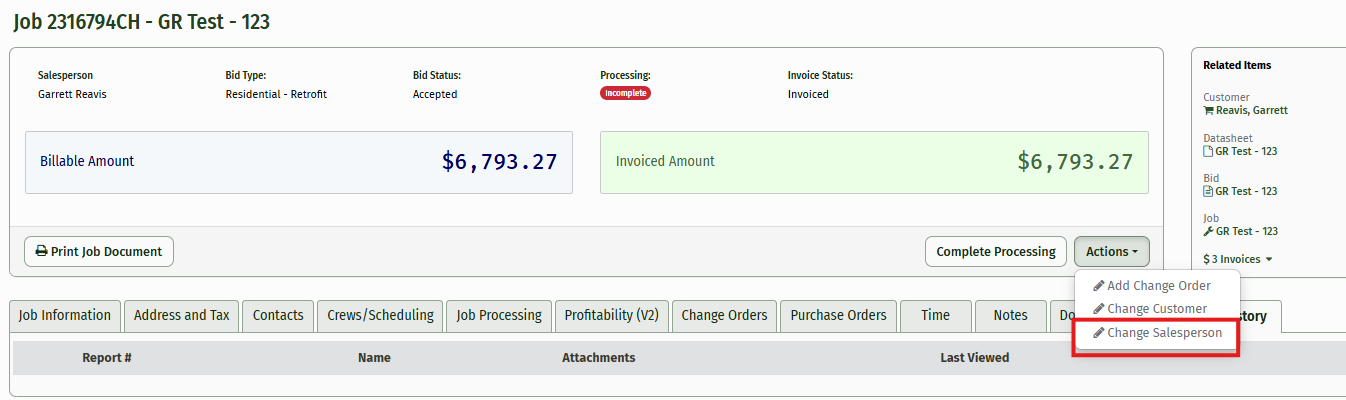Click the pencil icon beside Change Salesperson
This screenshot has height=400, width=1346.
coord(1099,333)
